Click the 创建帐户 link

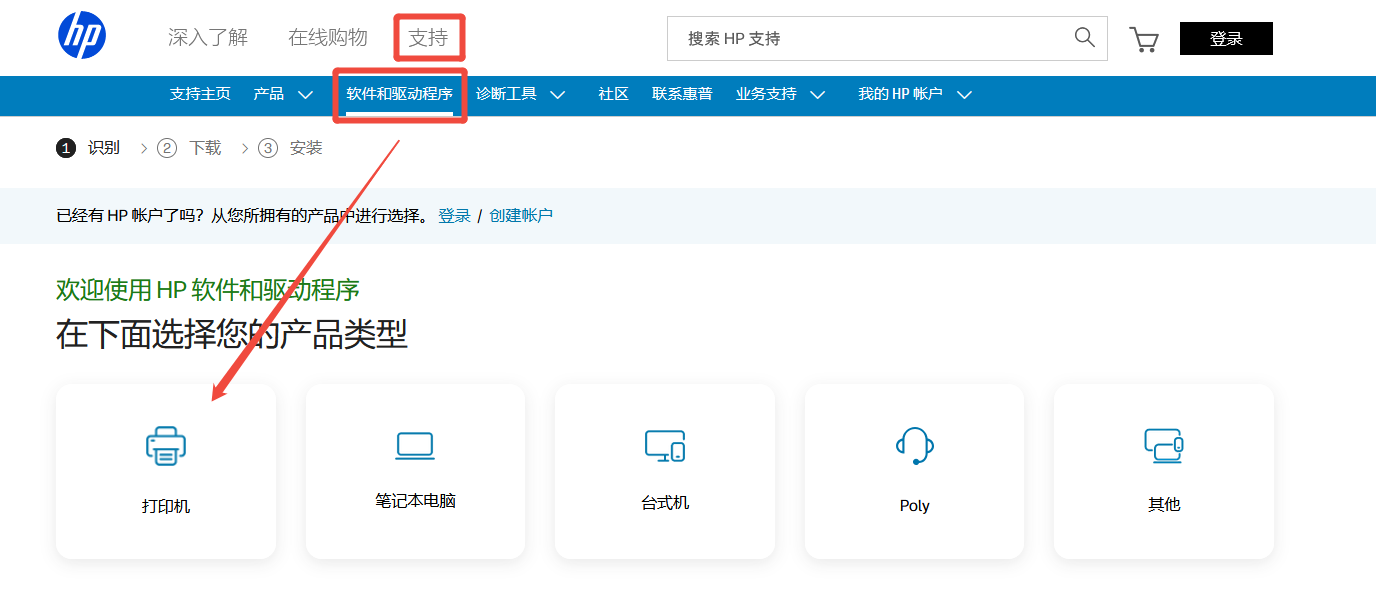coord(521,215)
